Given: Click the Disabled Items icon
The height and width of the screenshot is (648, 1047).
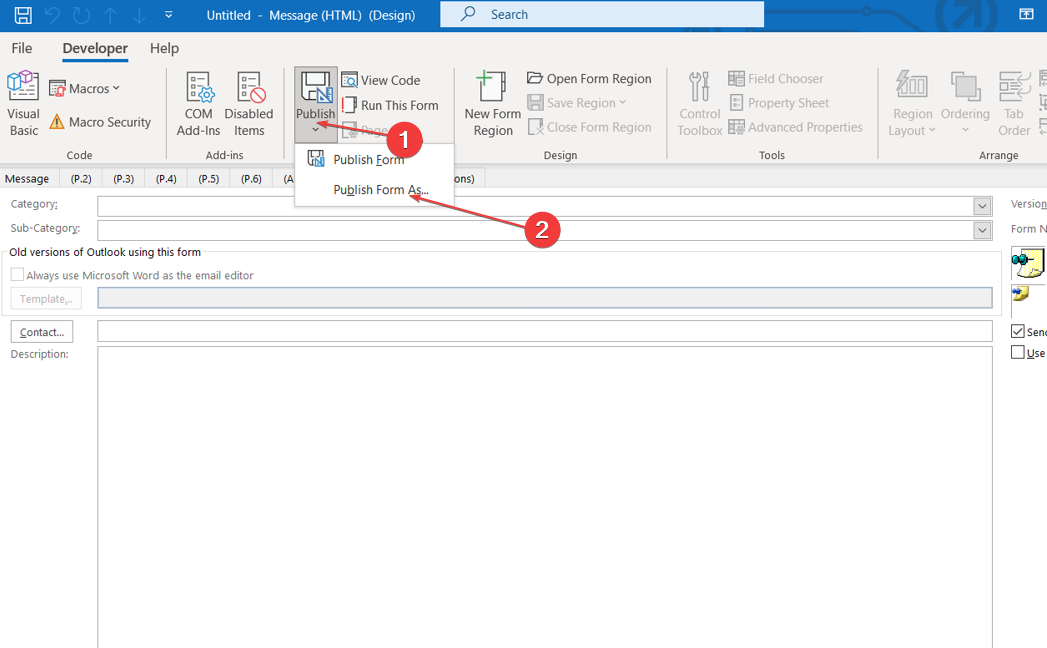Looking at the screenshot, I should point(248,100).
